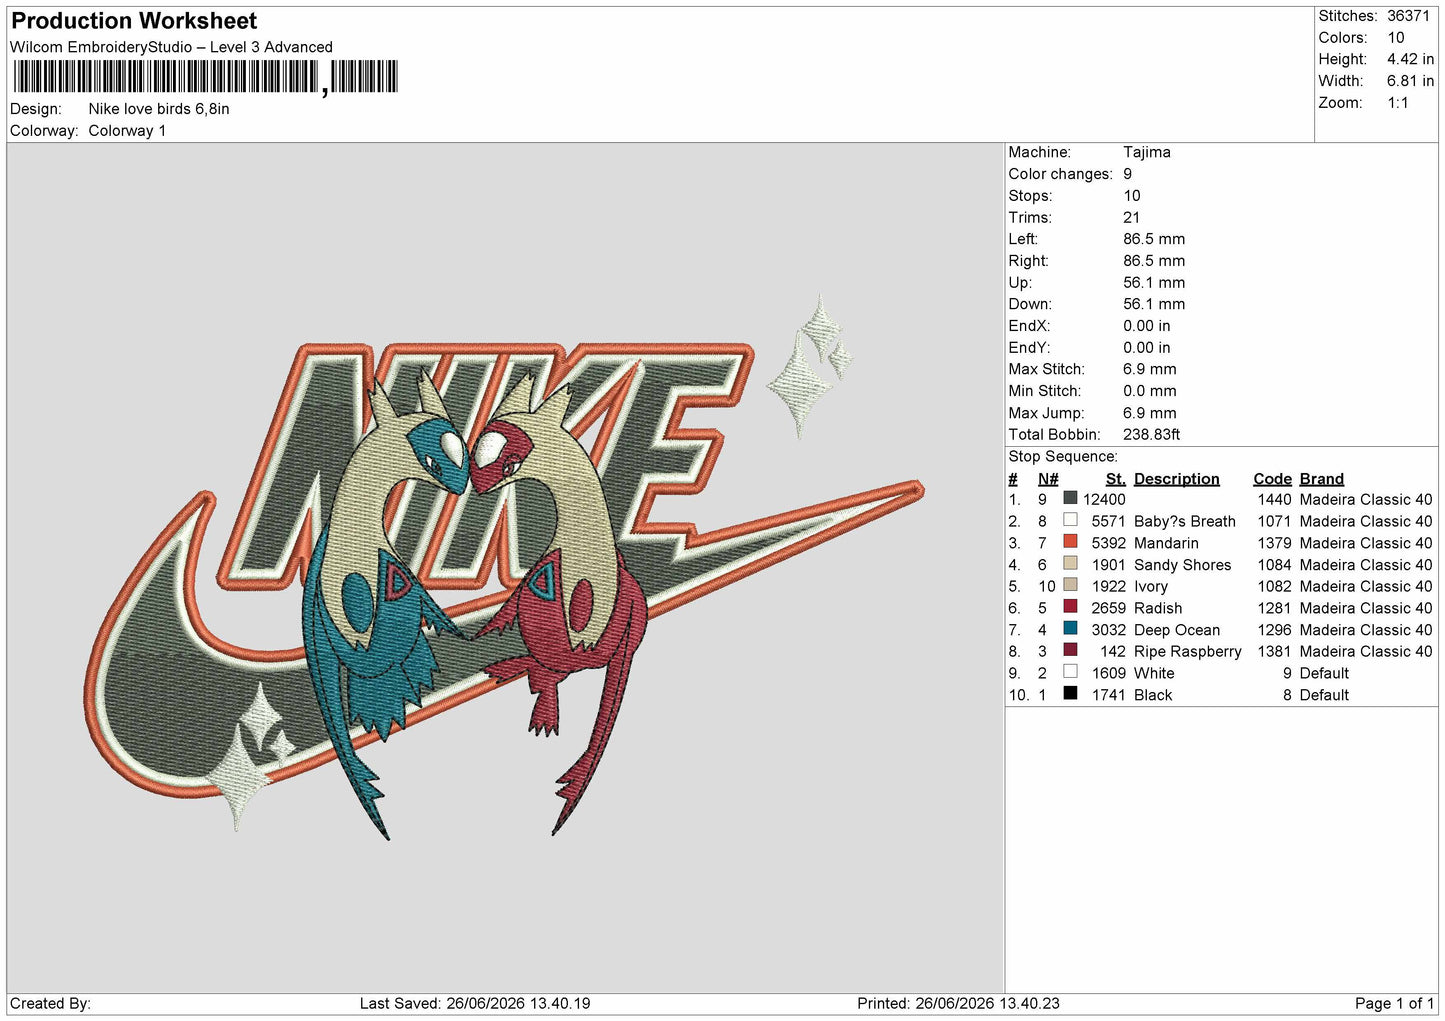Click the Width value 6.81 in

(1410, 81)
